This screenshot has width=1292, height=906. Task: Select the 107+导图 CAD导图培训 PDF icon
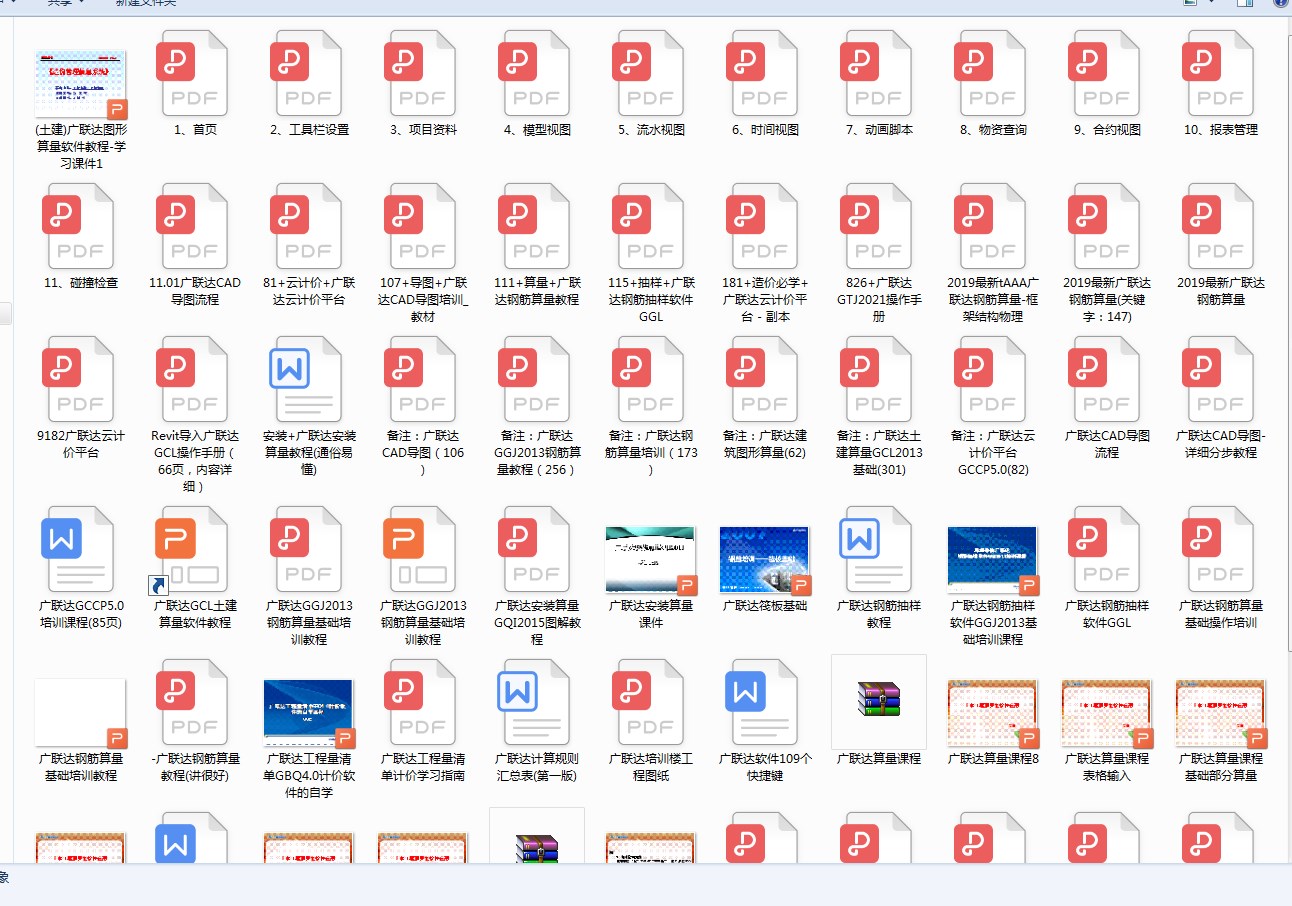(x=419, y=227)
